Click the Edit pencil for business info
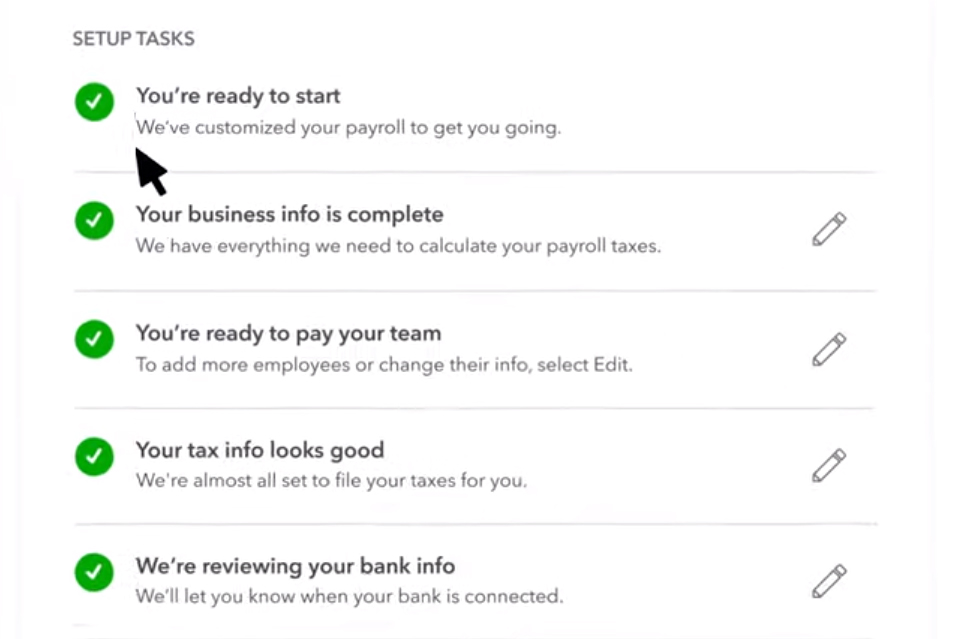 (828, 228)
